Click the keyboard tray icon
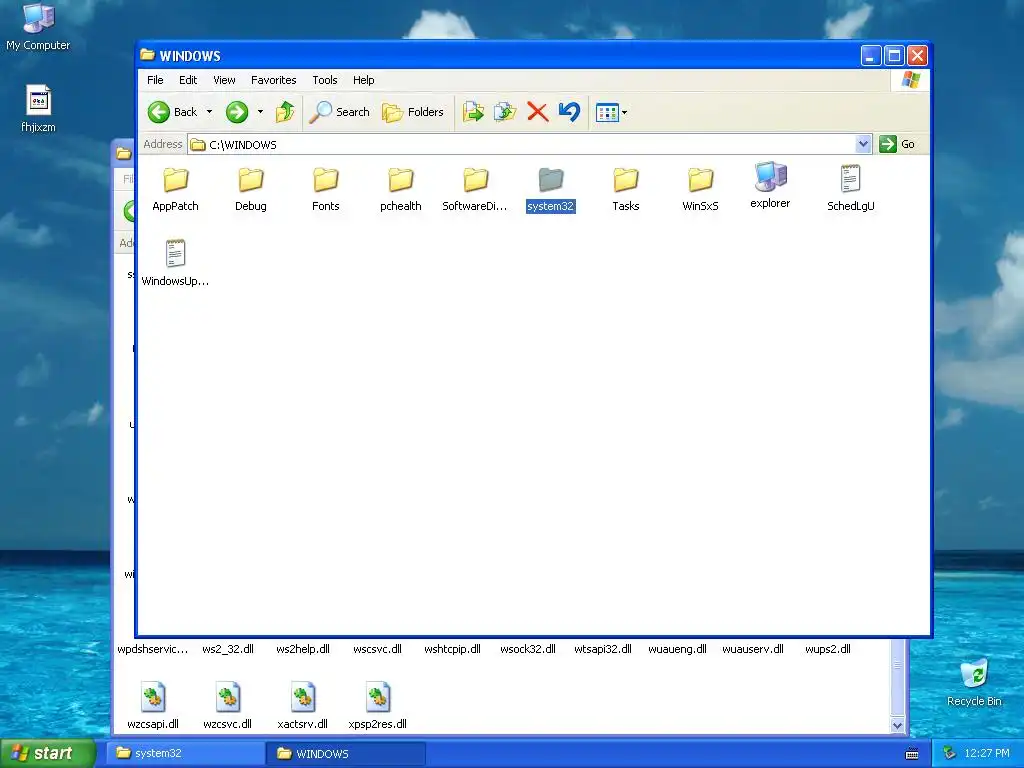 click(912, 754)
